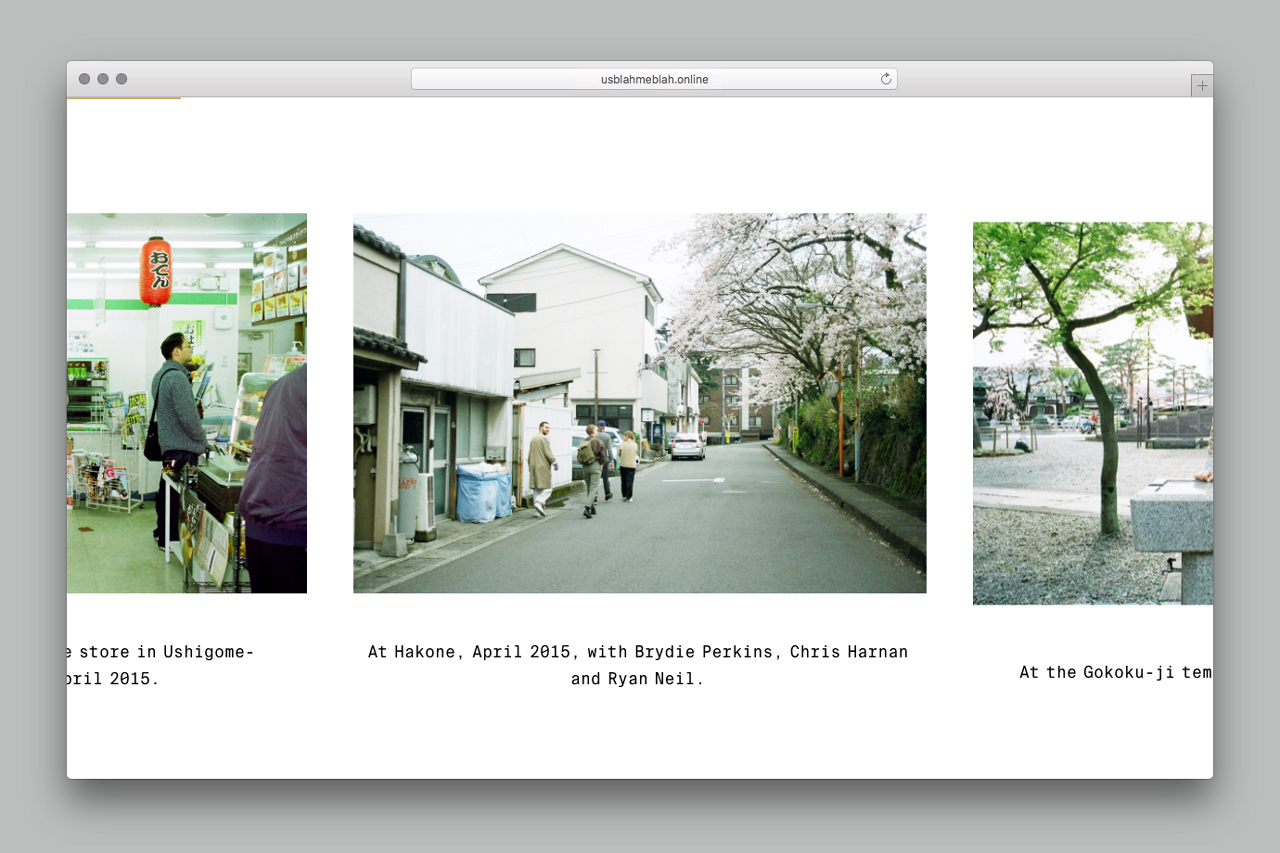Select the Hakone street photo
Screen dimensions: 1280x853
(x=639, y=402)
